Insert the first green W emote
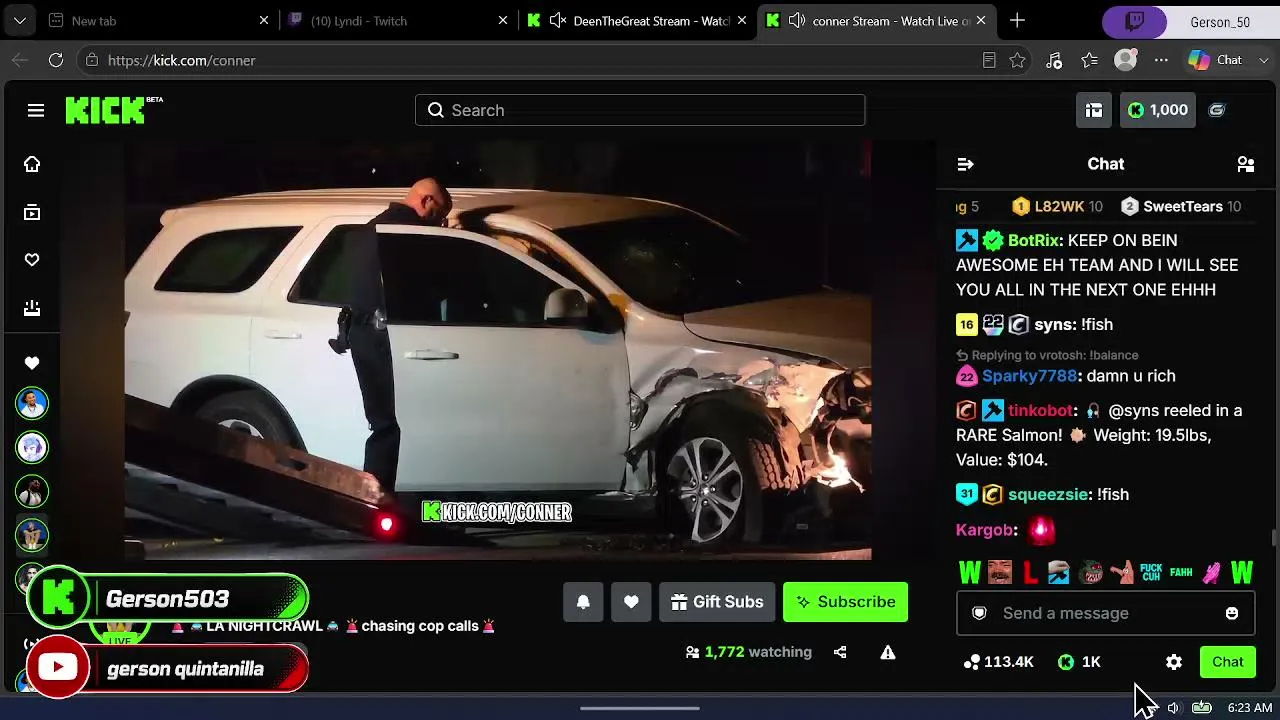 click(x=970, y=573)
